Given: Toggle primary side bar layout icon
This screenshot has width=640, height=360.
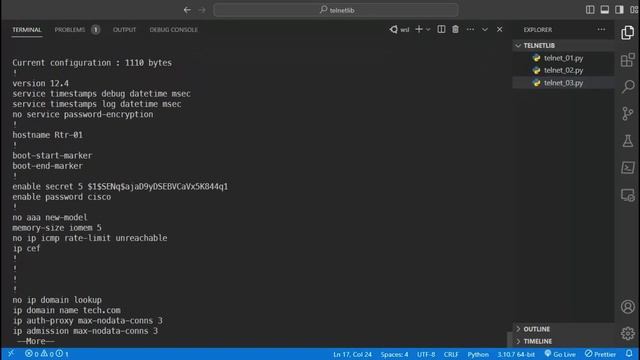Looking at the screenshot, I should 590,9.
